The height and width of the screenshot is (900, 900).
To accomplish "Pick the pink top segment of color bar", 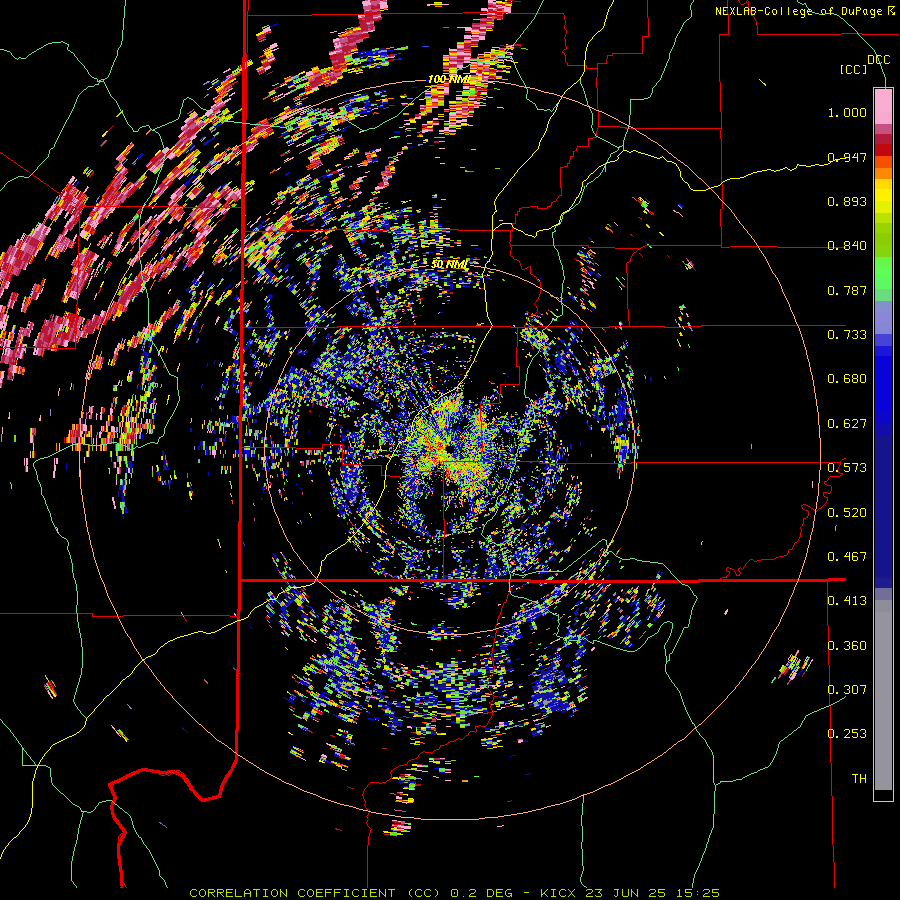I will point(883,106).
